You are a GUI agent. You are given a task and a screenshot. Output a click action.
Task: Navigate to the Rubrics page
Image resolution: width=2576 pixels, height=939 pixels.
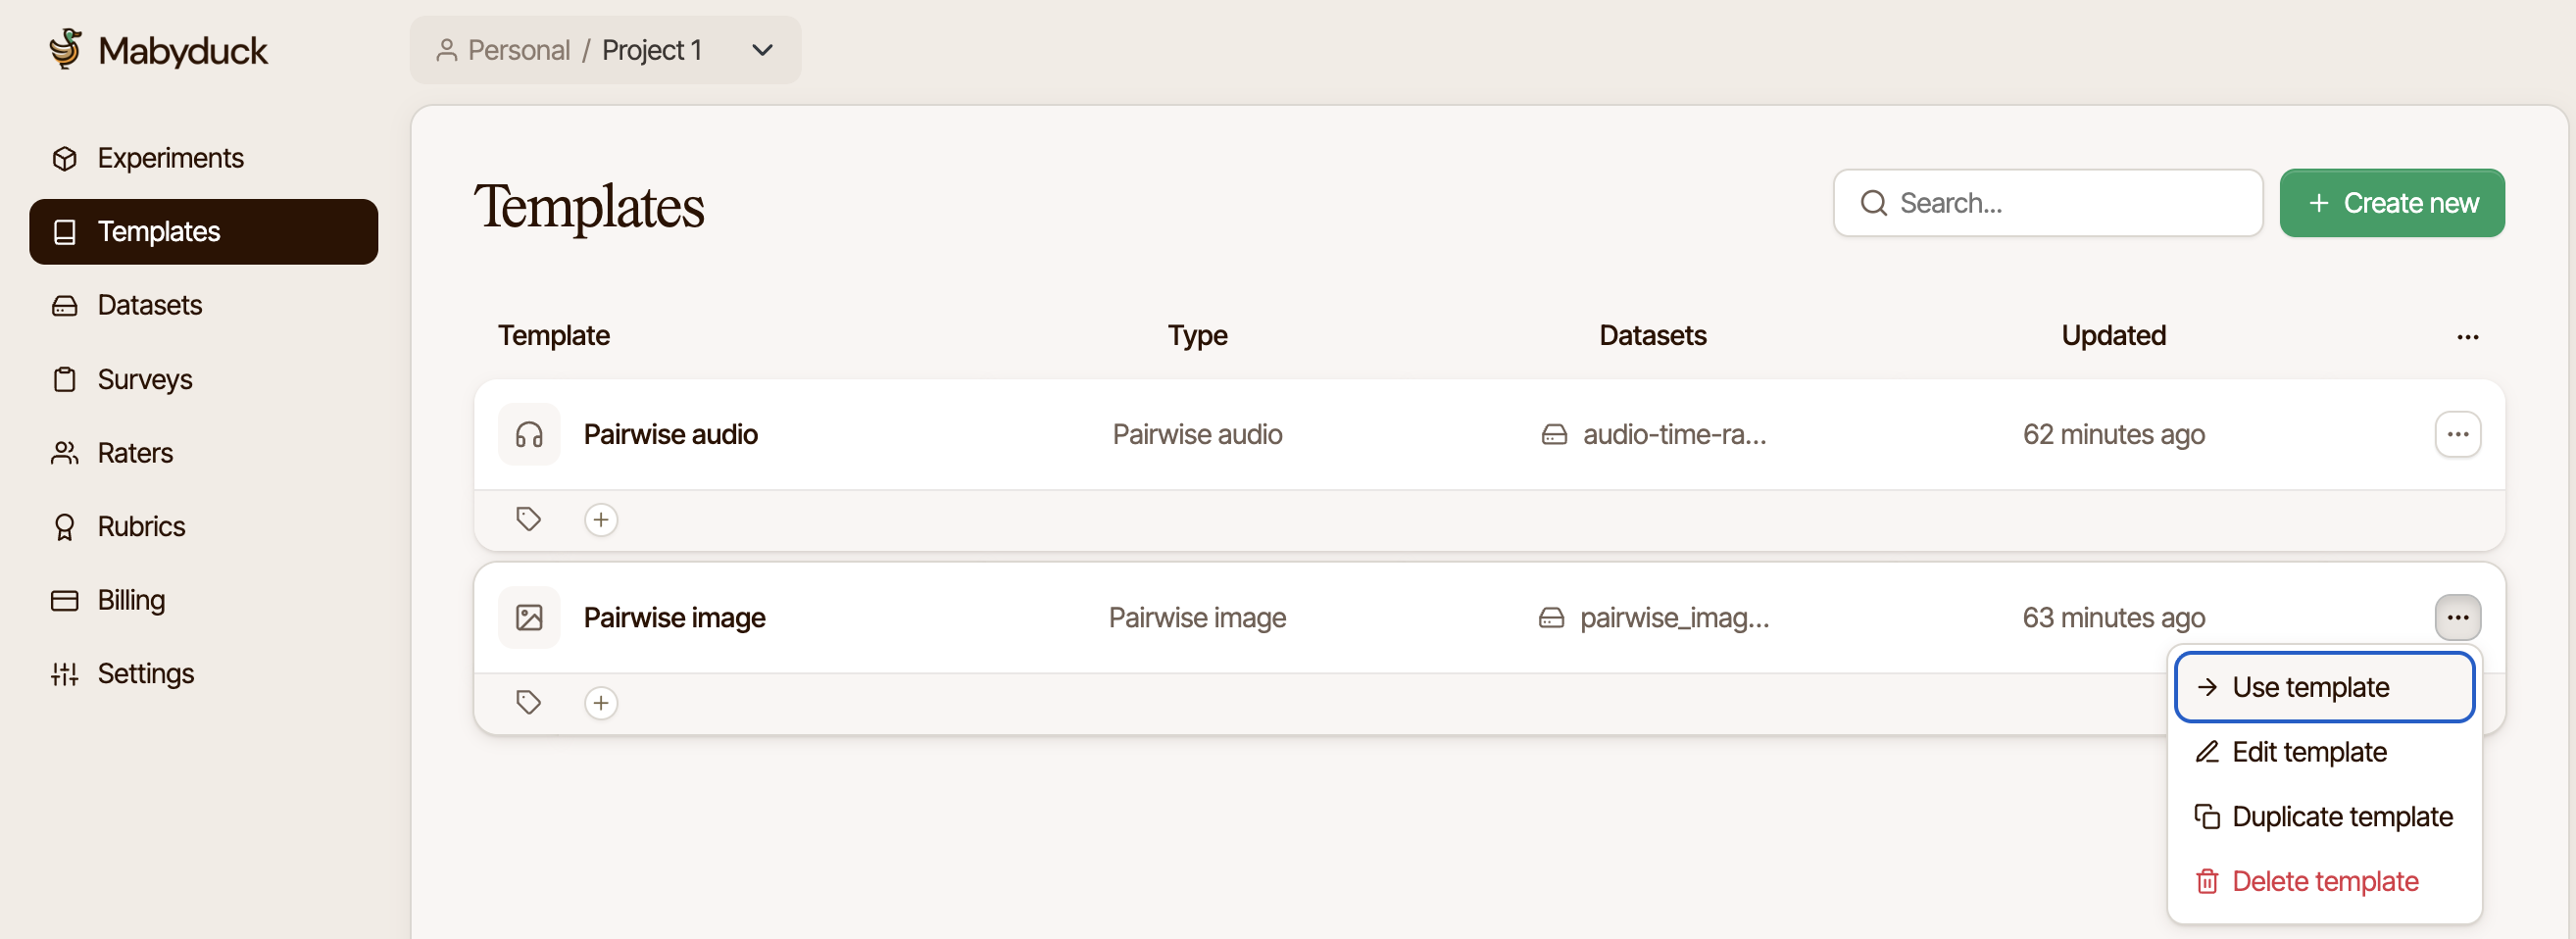coord(203,526)
